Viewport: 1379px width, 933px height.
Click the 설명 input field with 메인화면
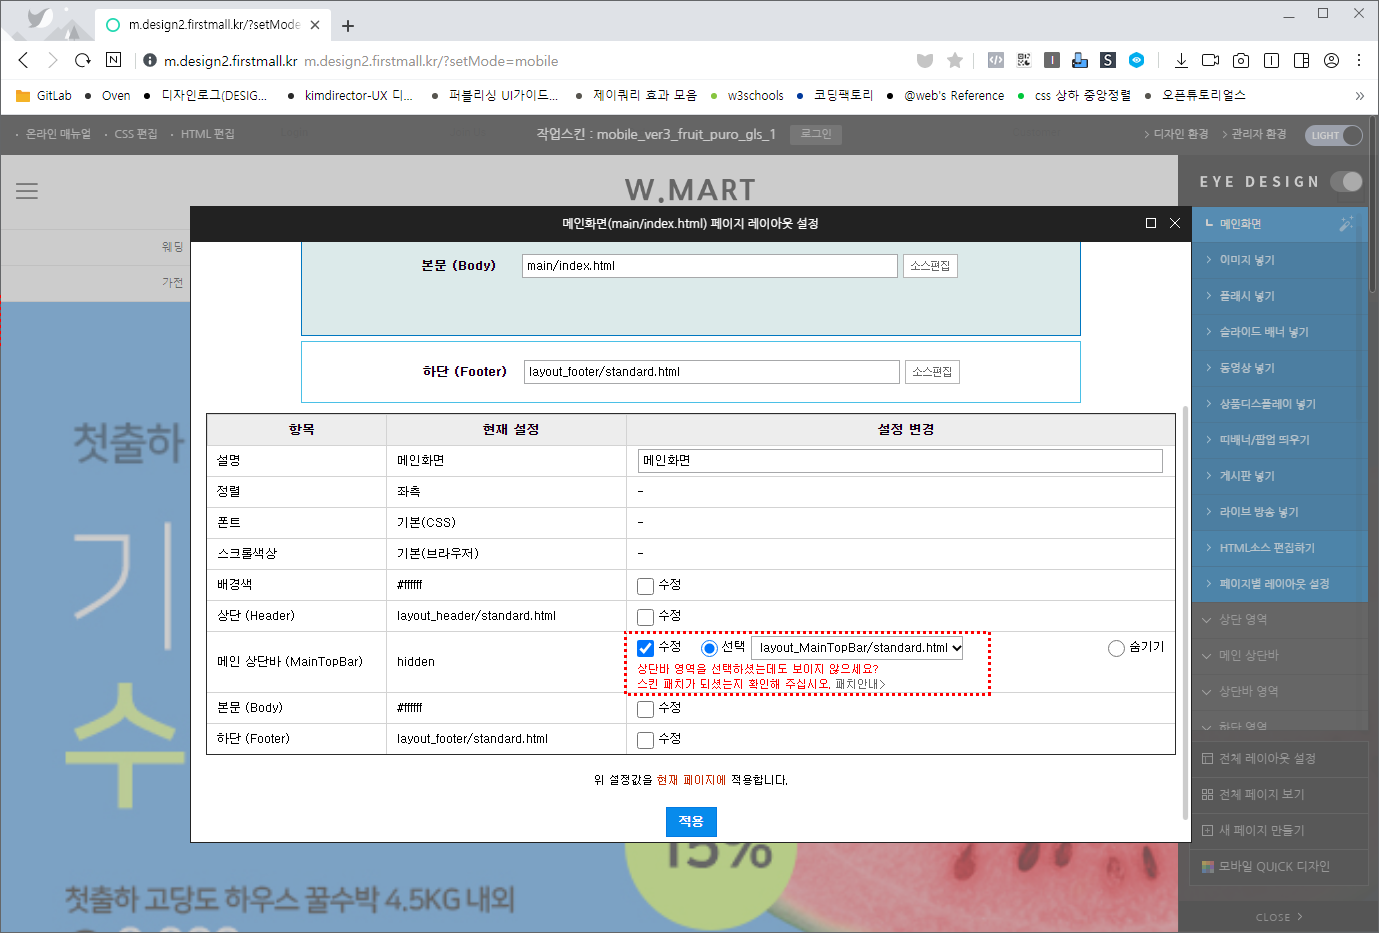click(x=900, y=461)
